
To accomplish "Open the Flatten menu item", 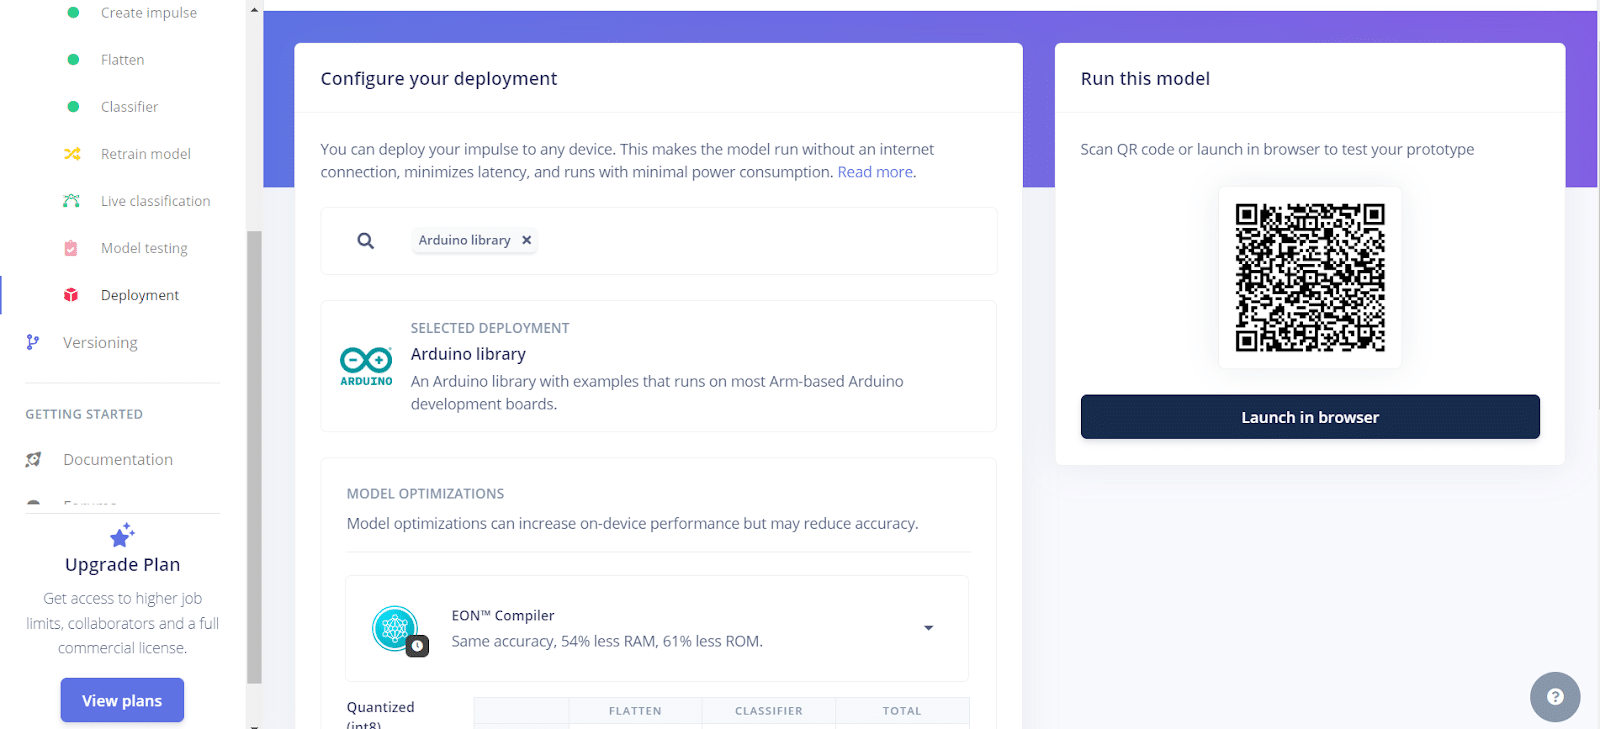I will (x=122, y=60).
